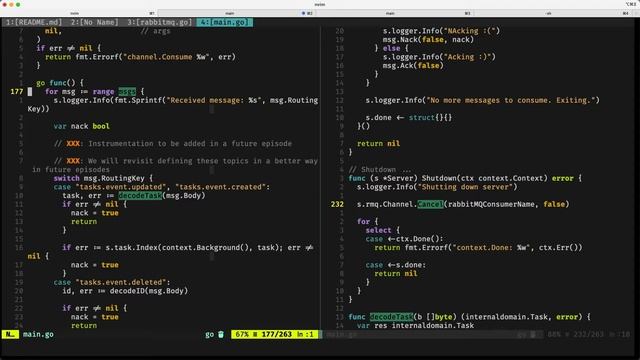Click the 'We will revisit defining these topics' comment

pos(186,161)
